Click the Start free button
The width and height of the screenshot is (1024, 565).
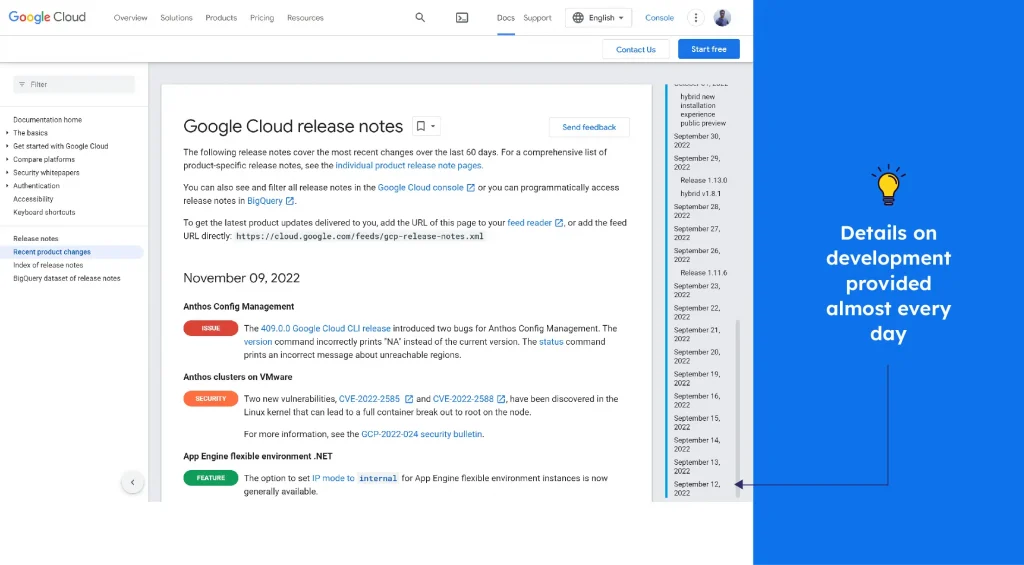pos(709,49)
